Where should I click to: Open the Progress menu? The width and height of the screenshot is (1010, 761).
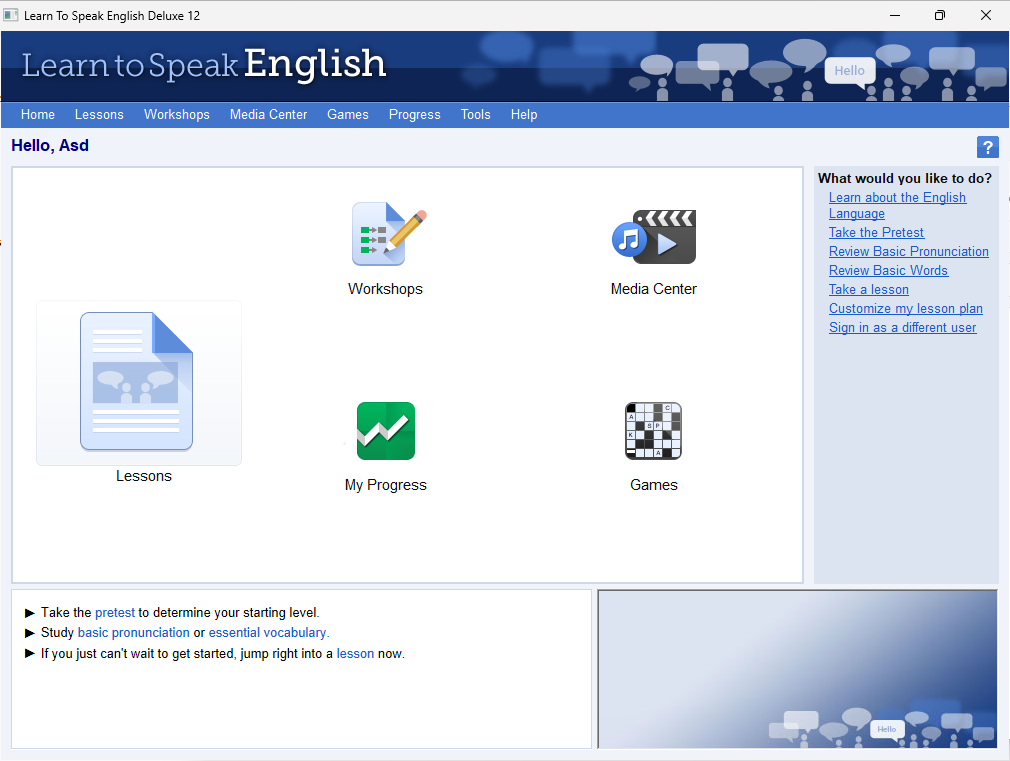[414, 115]
